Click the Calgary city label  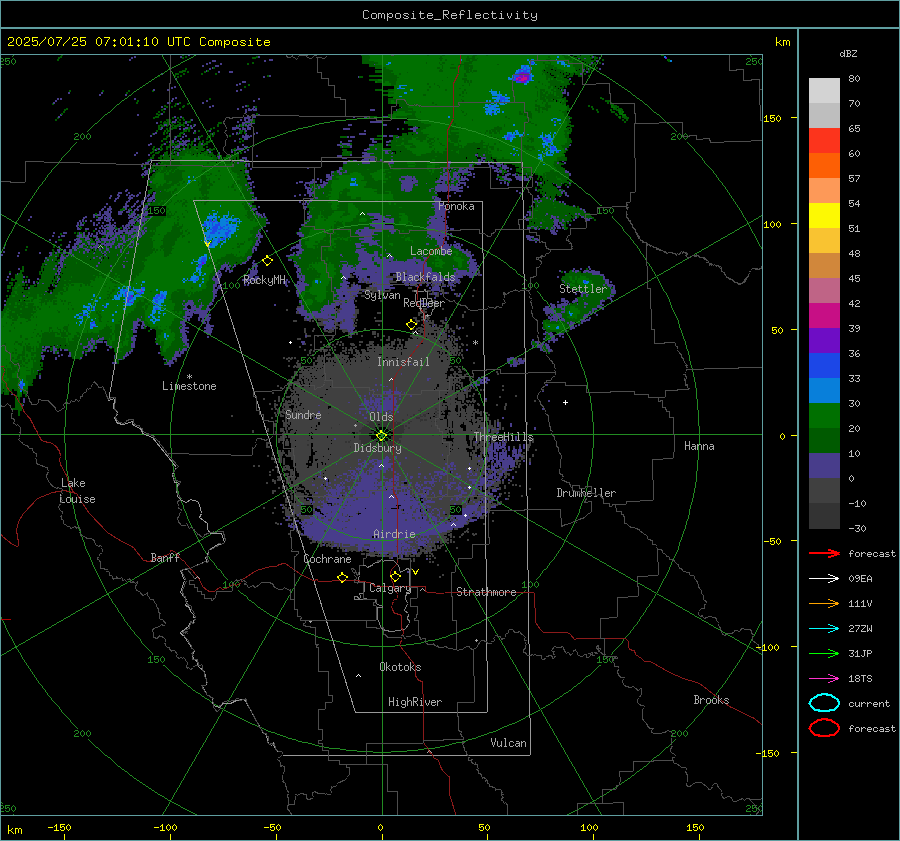point(390,588)
